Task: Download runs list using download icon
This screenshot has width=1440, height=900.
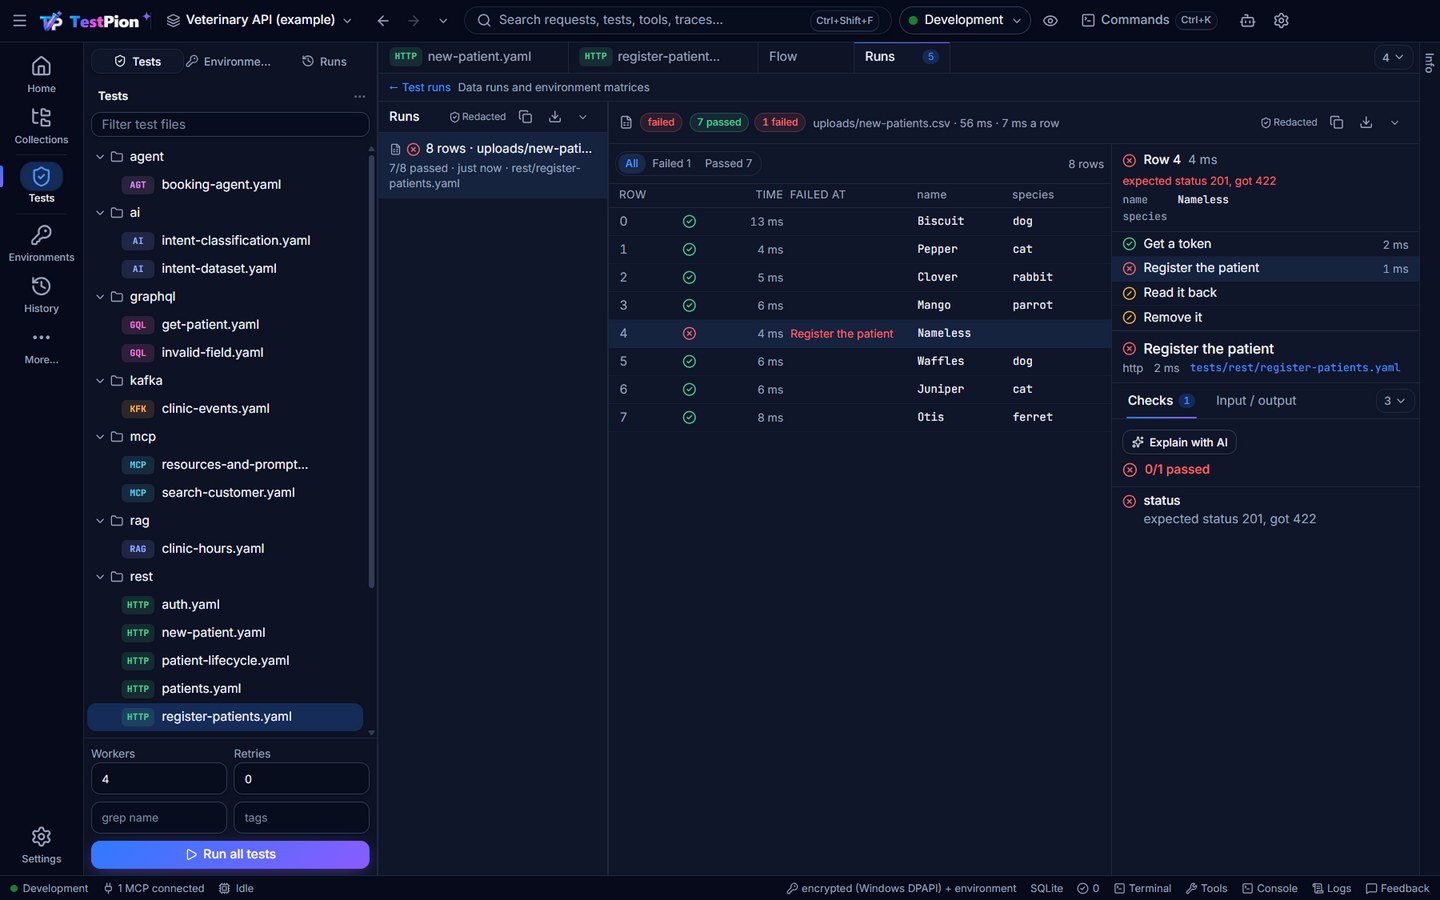Action: (x=555, y=117)
